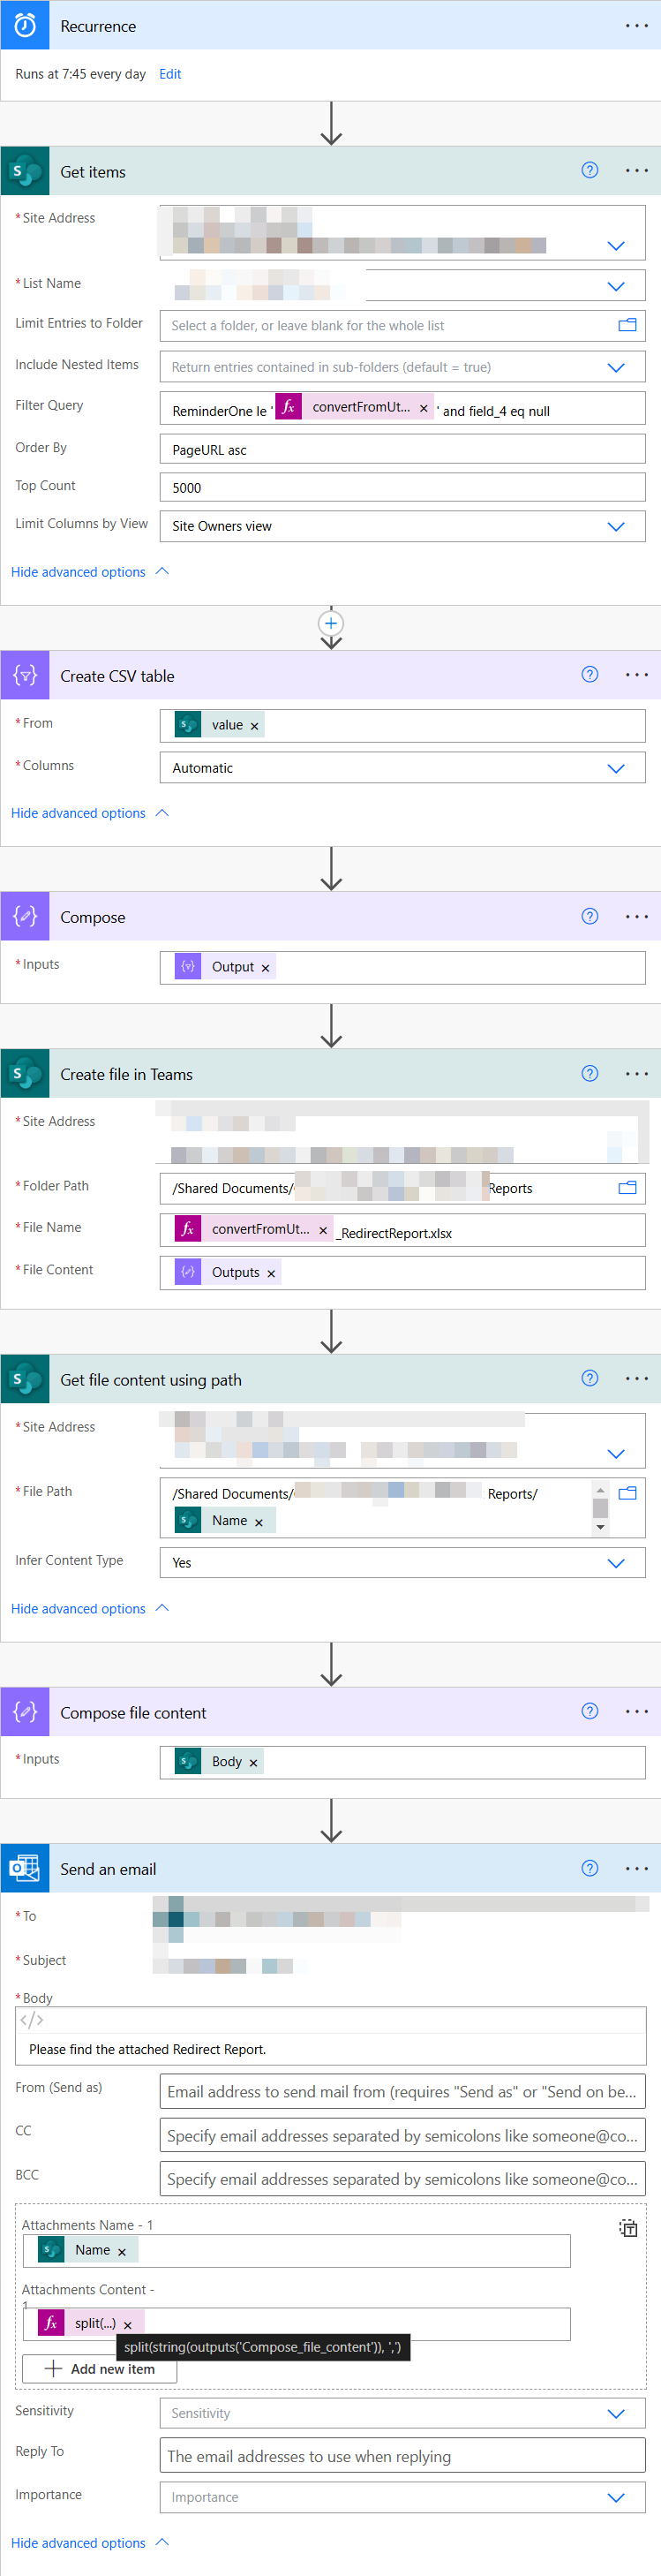661x2576 pixels.
Task: Open Get file content using path ellipsis menu
Action: [636, 1379]
